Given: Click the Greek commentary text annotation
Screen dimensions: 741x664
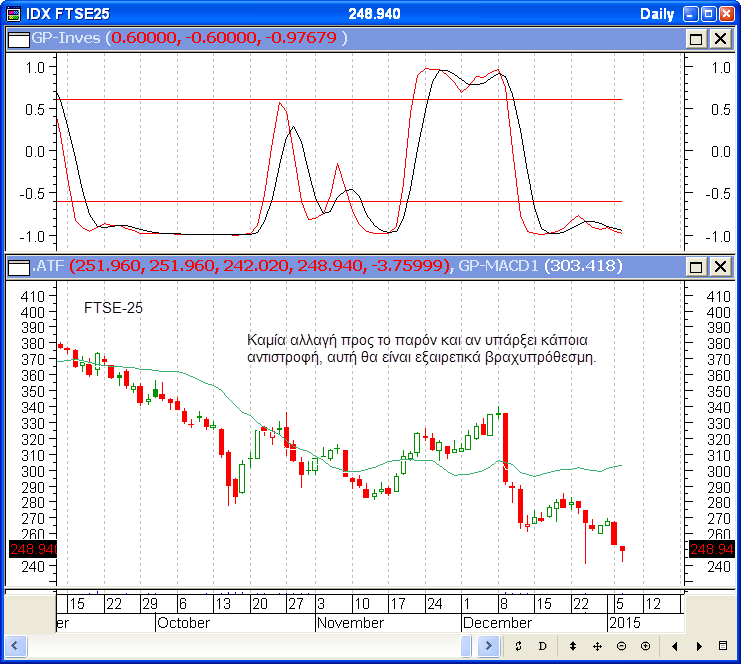Looking at the screenshot, I should point(422,348).
